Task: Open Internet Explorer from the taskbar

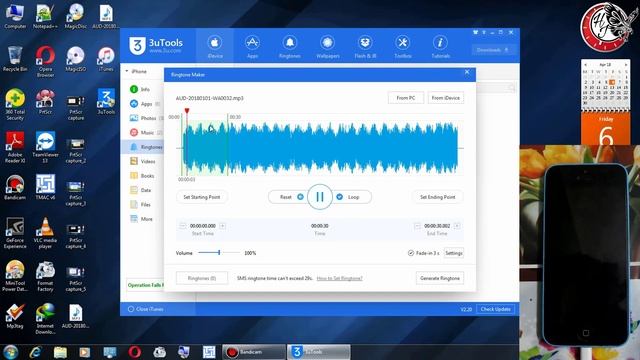Action: (x=36, y=352)
